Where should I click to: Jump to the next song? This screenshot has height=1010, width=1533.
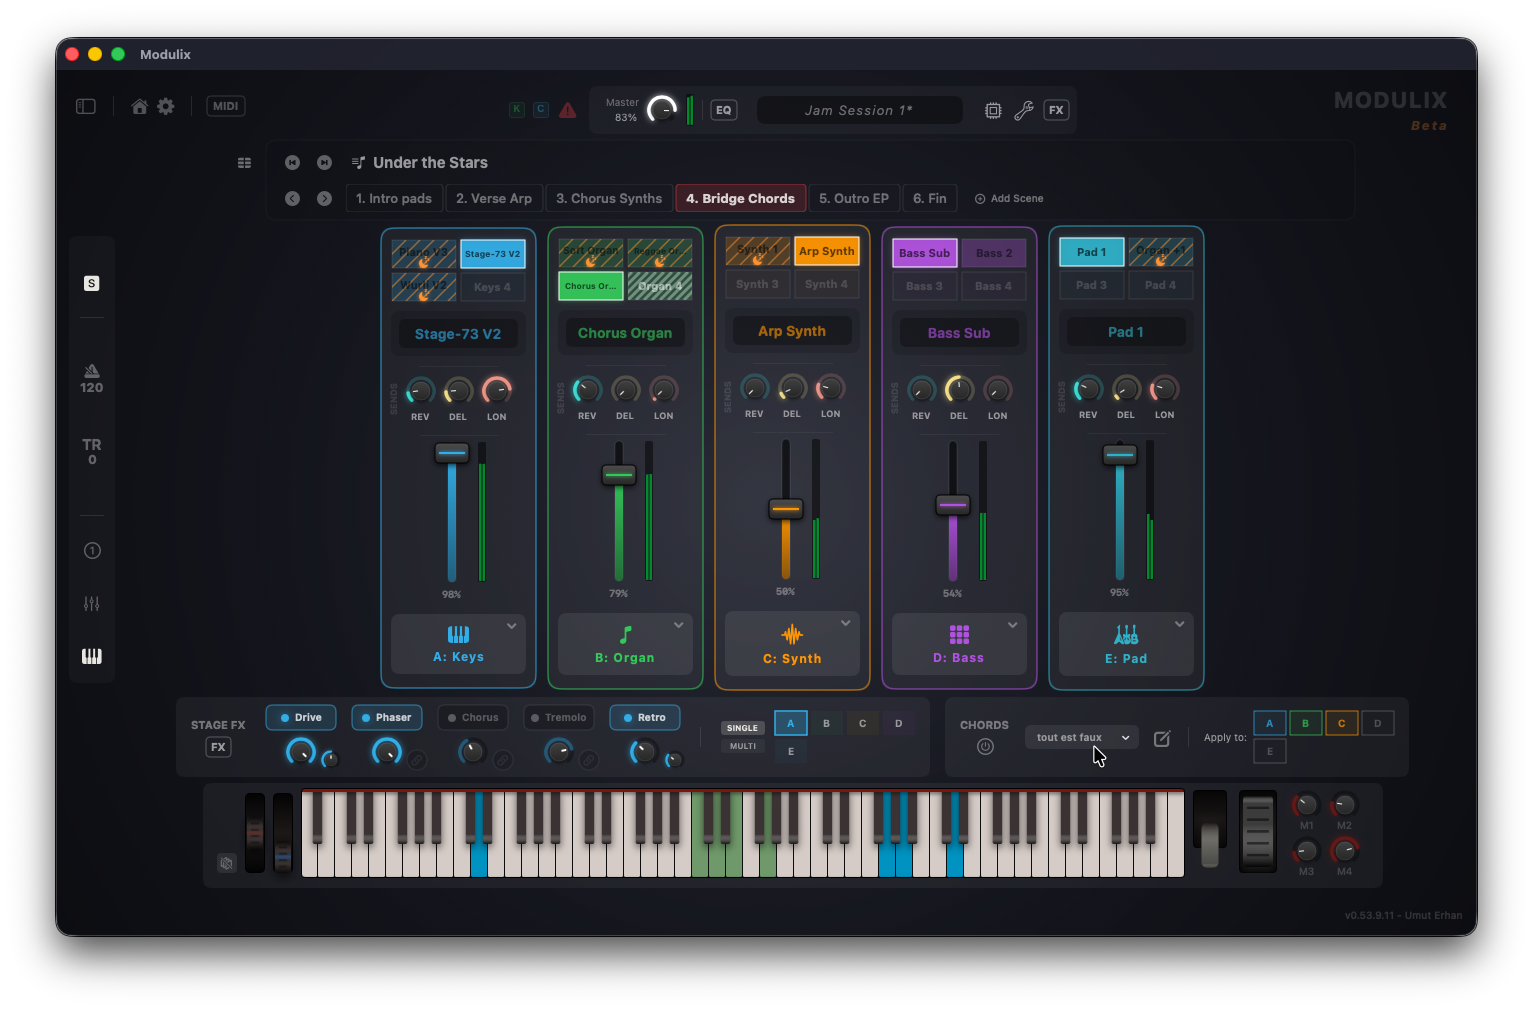coord(324,162)
